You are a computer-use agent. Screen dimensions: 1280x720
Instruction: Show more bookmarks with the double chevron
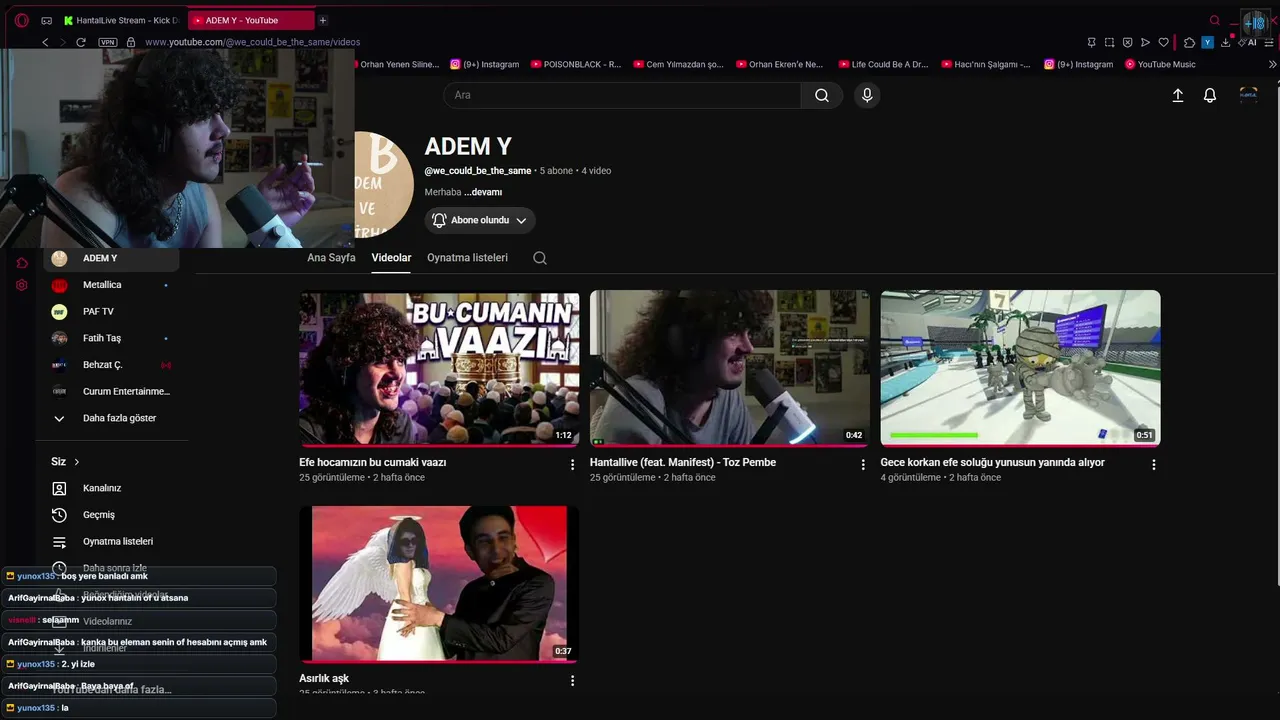pos(1272,64)
